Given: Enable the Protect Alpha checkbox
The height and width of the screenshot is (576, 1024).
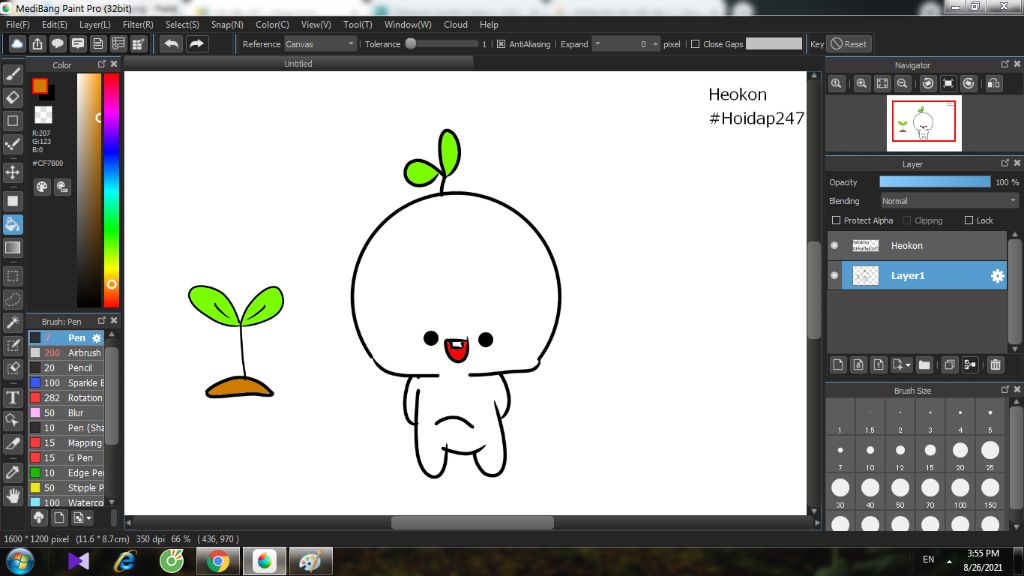Looking at the screenshot, I should click(x=836, y=221).
